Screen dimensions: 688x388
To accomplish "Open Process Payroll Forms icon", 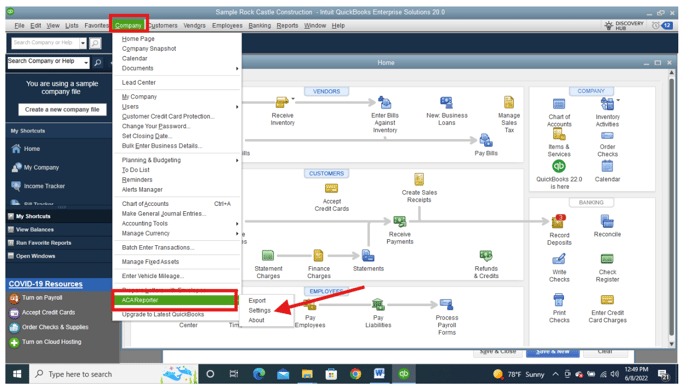I will click(446, 304).
